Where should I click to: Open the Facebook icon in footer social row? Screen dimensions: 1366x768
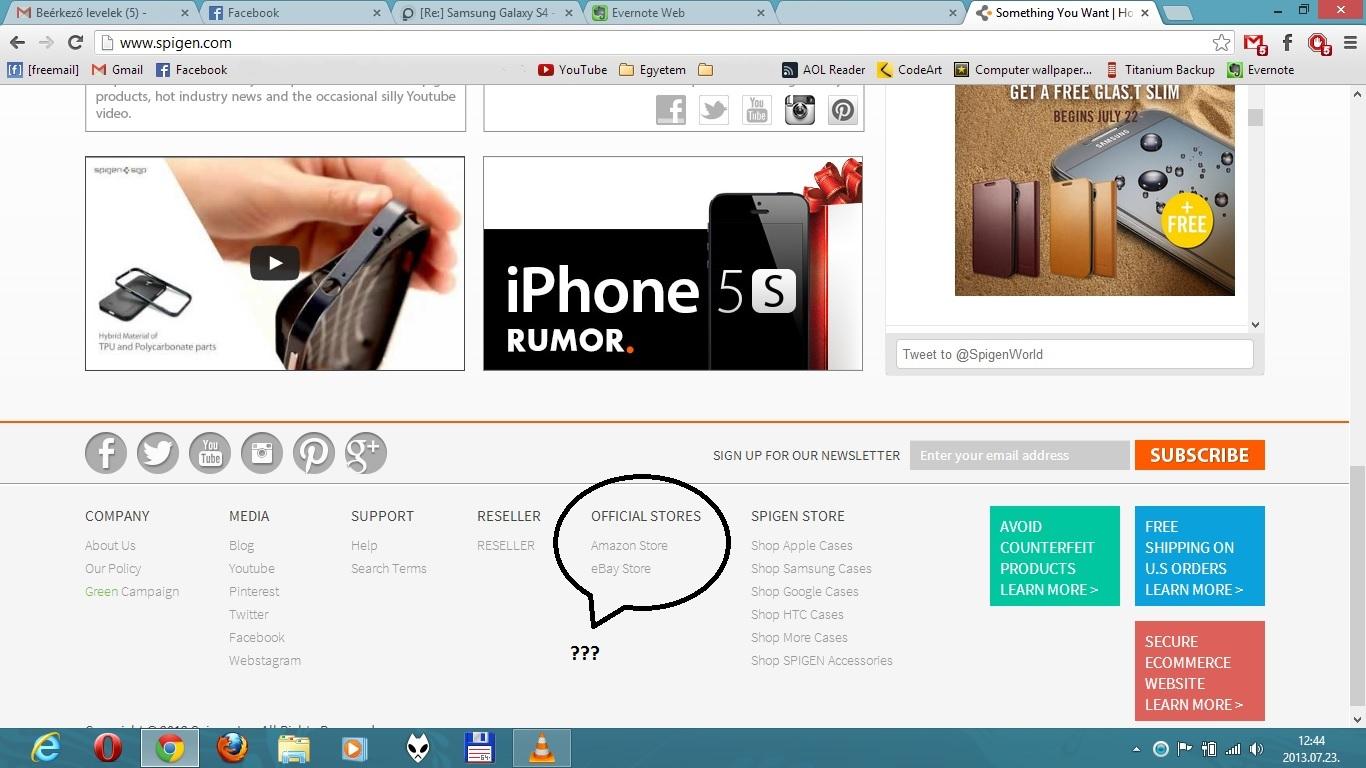click(x=106, y=453)
